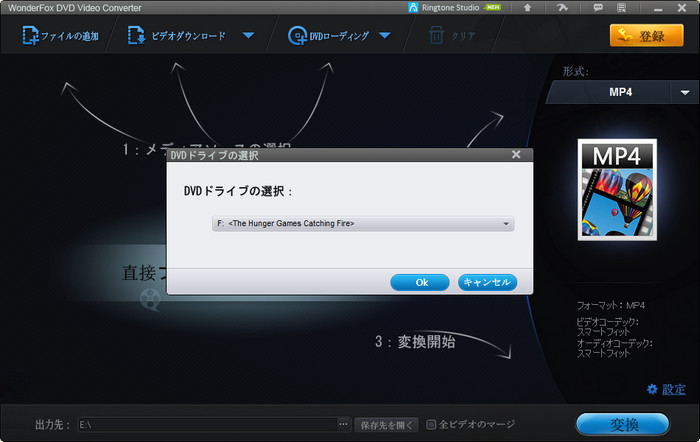Click the large MP4 format thumbnail

(x=617, y=189)
